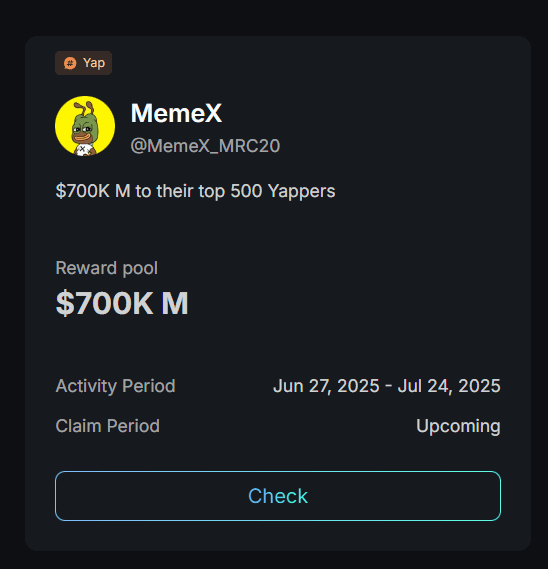Click the blank space below reward amount
The image size is (548, 569).
(x=278, y=345)
